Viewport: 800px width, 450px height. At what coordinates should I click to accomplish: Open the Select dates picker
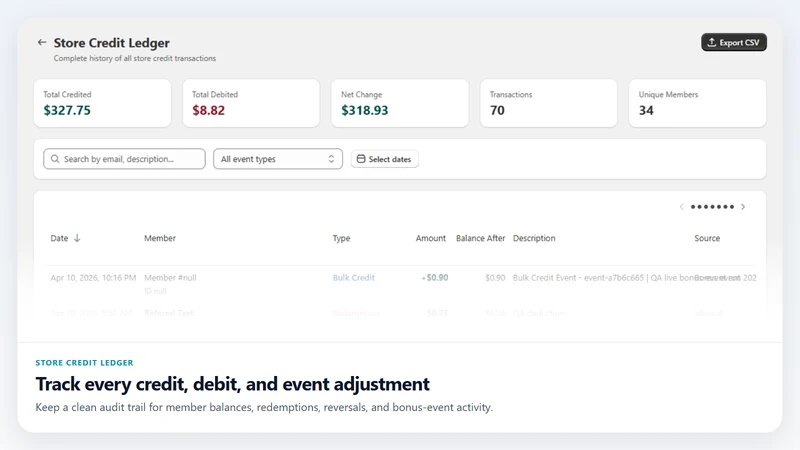384,159
